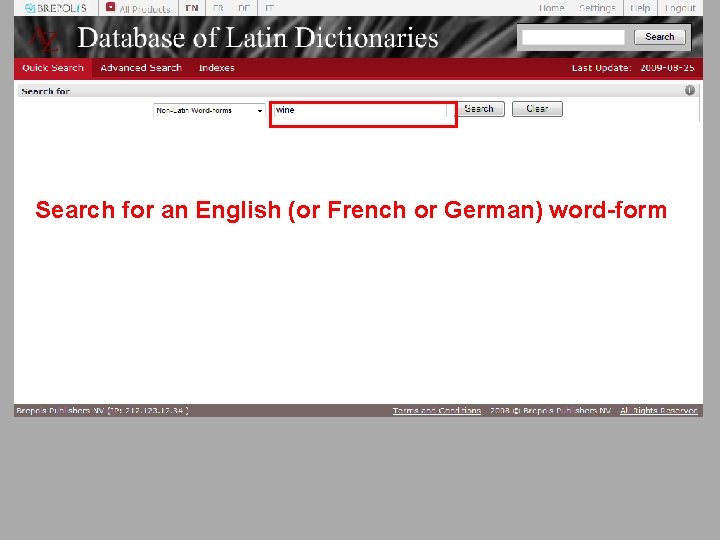Screen dimensions: 720x540
Task: Open Terms and Conditions link
Action: (437, 411)
